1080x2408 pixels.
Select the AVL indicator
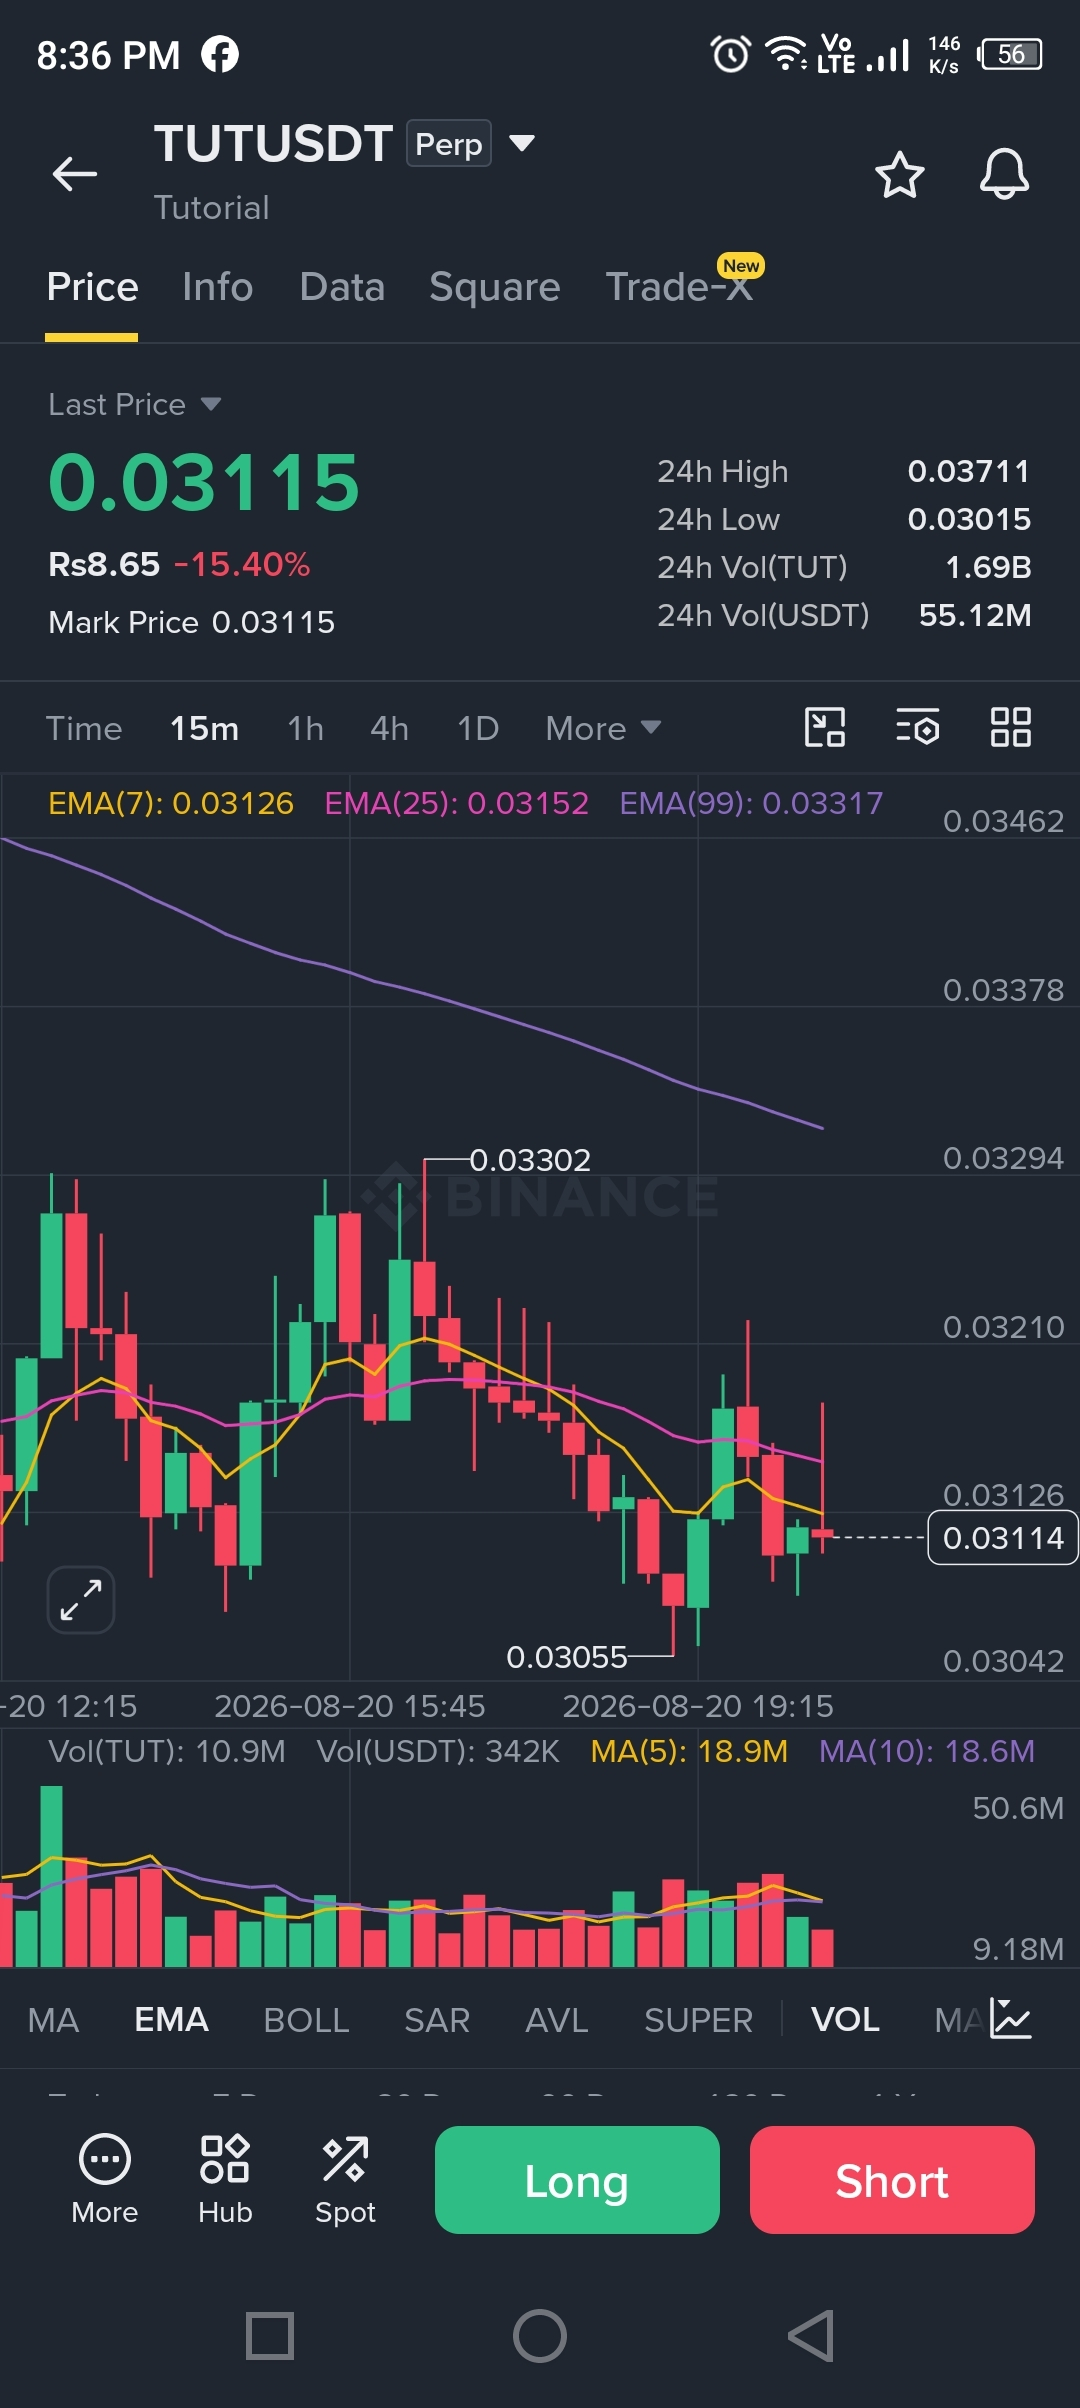[x=557, y=2020]
